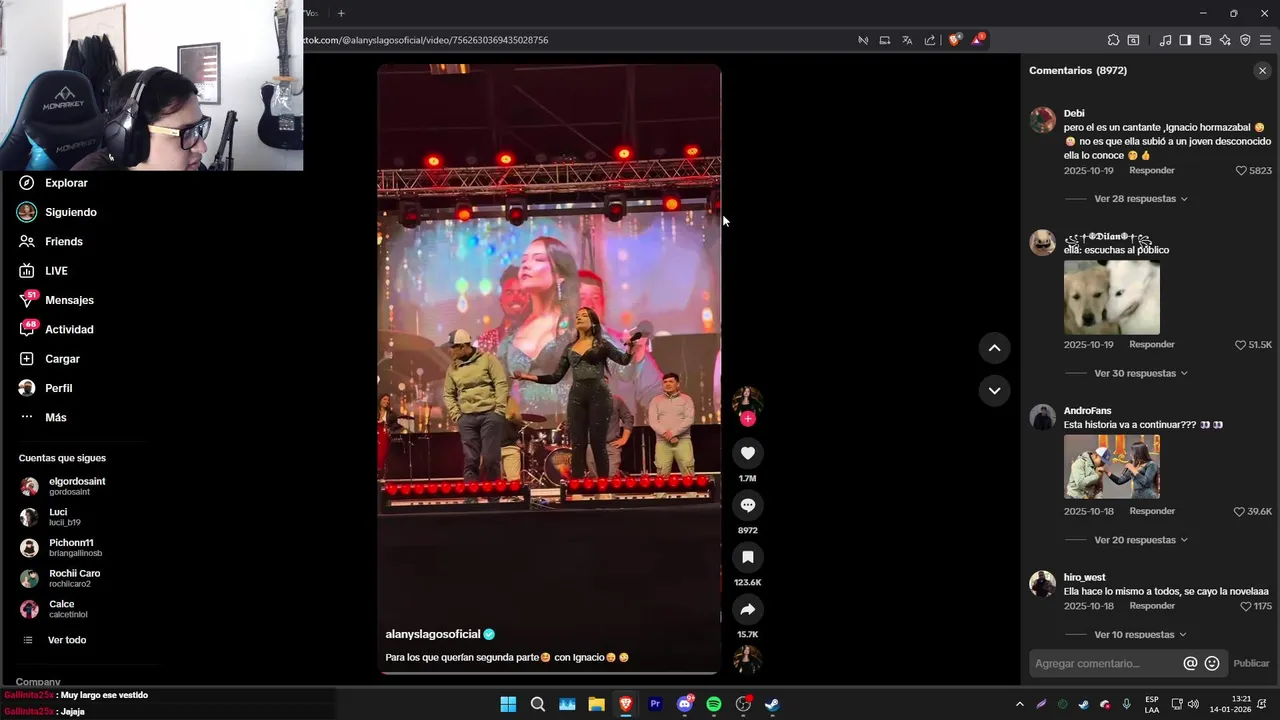
Task: Open the alanyslagosoficial profile name link
Action: tap(433, 634)
